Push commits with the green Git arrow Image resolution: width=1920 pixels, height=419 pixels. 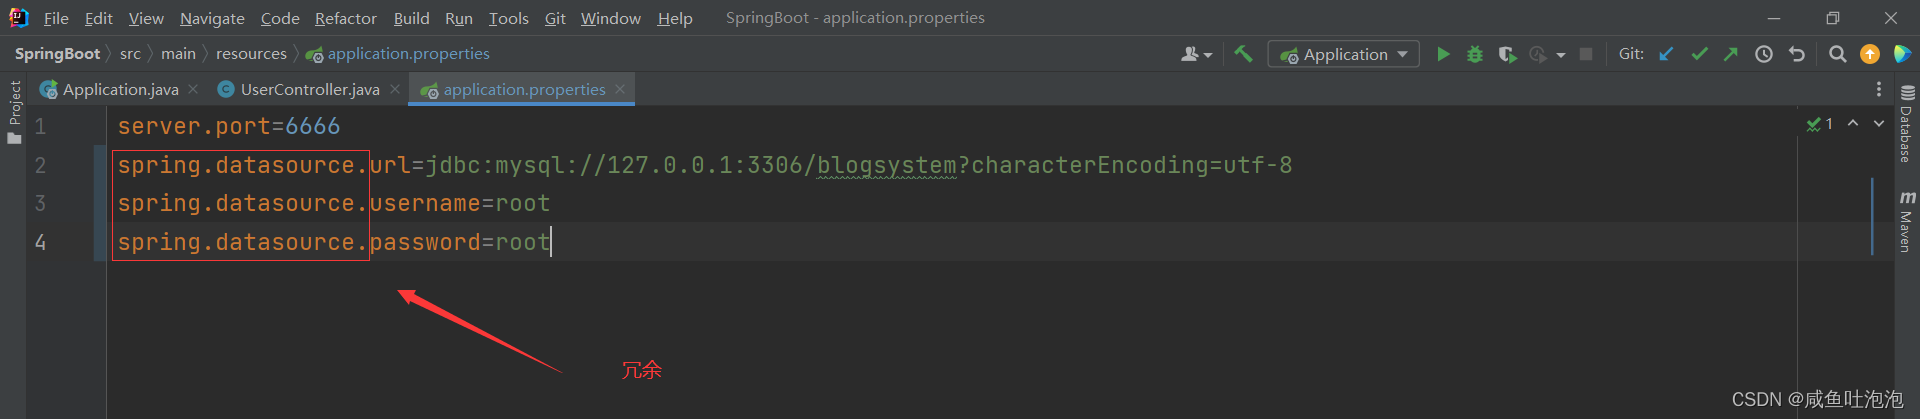[x=1731, y=54]
